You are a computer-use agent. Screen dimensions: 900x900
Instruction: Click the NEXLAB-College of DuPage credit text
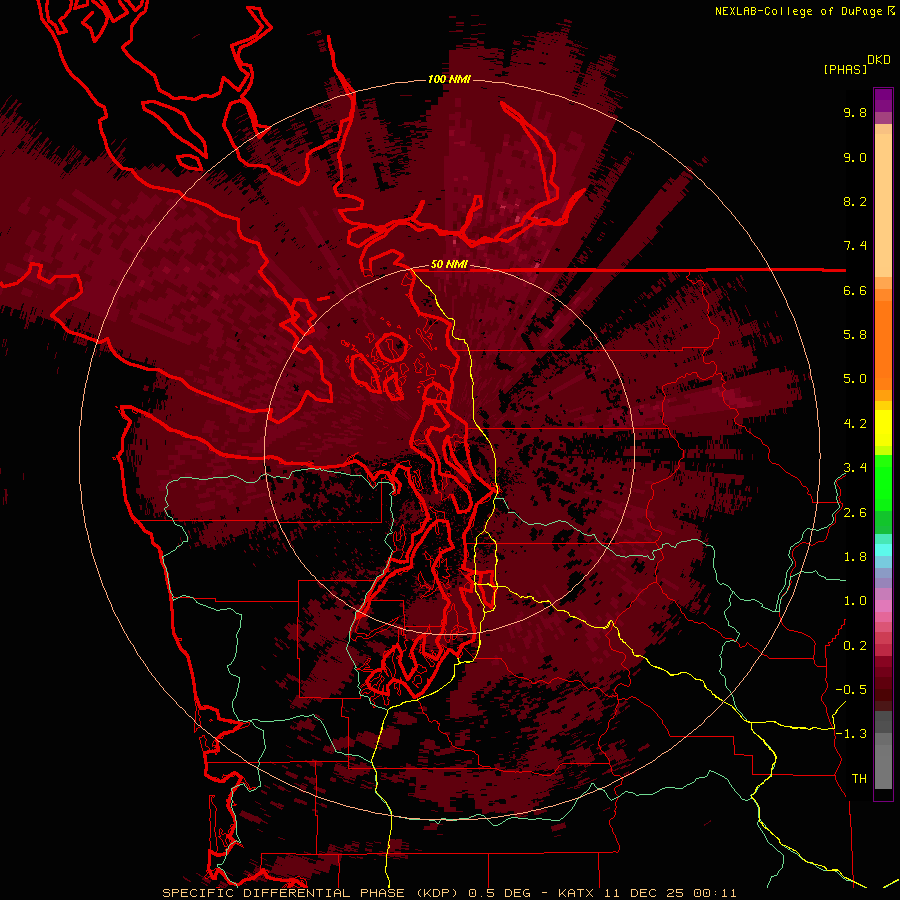tap(799, 11)
